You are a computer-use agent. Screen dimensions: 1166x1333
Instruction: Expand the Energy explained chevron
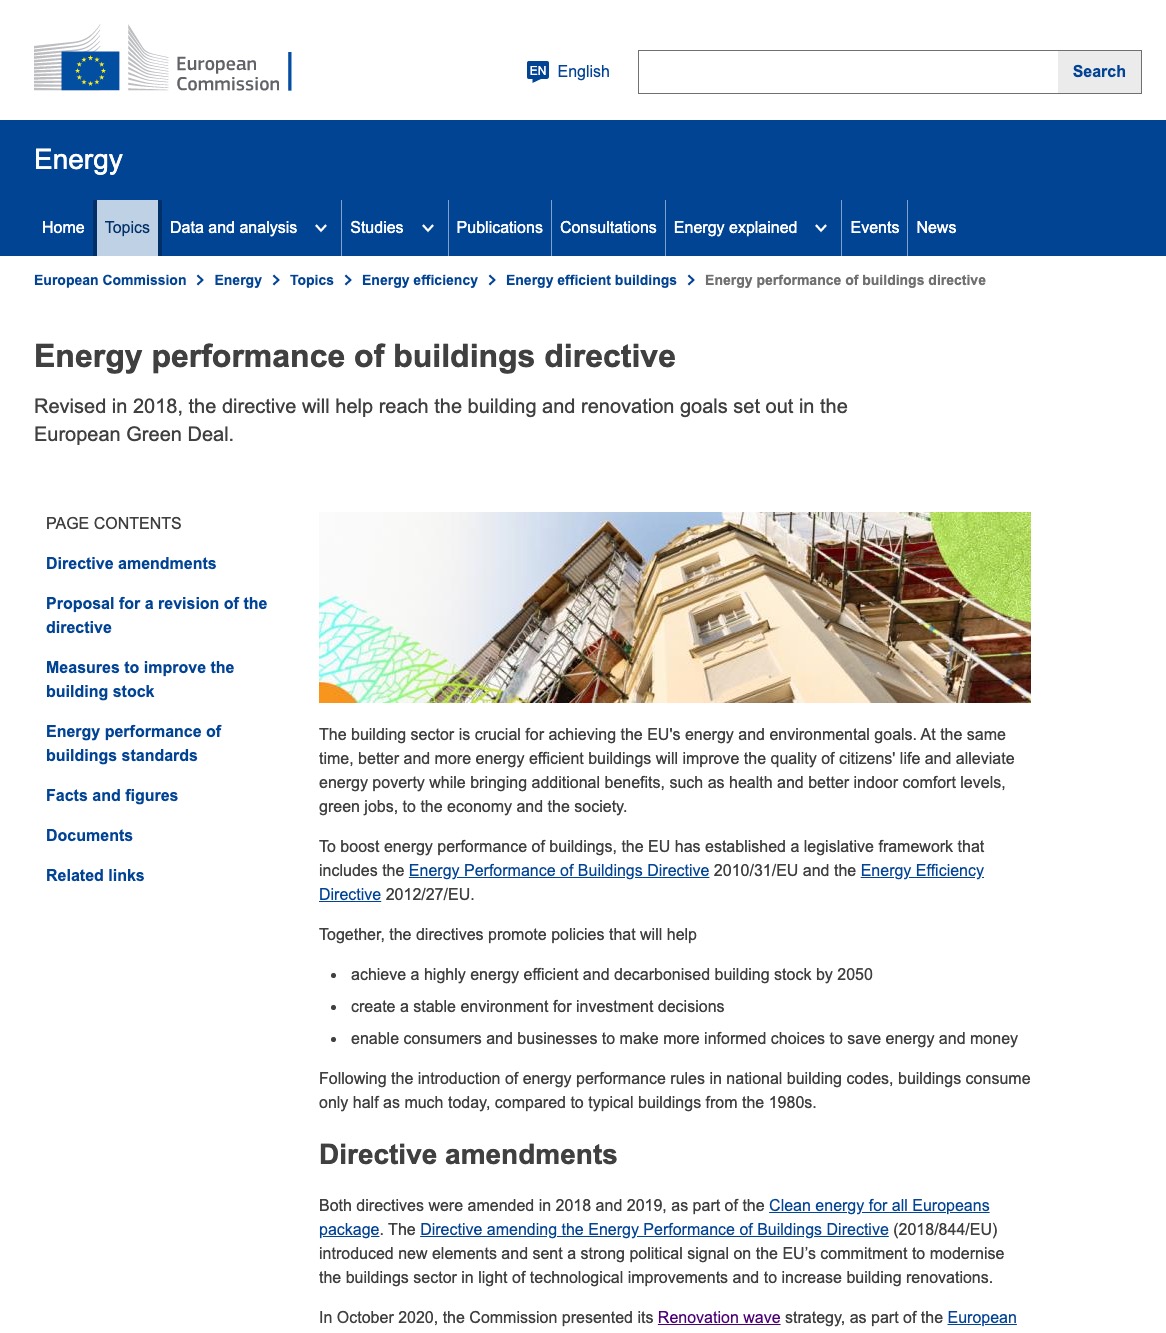(821, 228)
